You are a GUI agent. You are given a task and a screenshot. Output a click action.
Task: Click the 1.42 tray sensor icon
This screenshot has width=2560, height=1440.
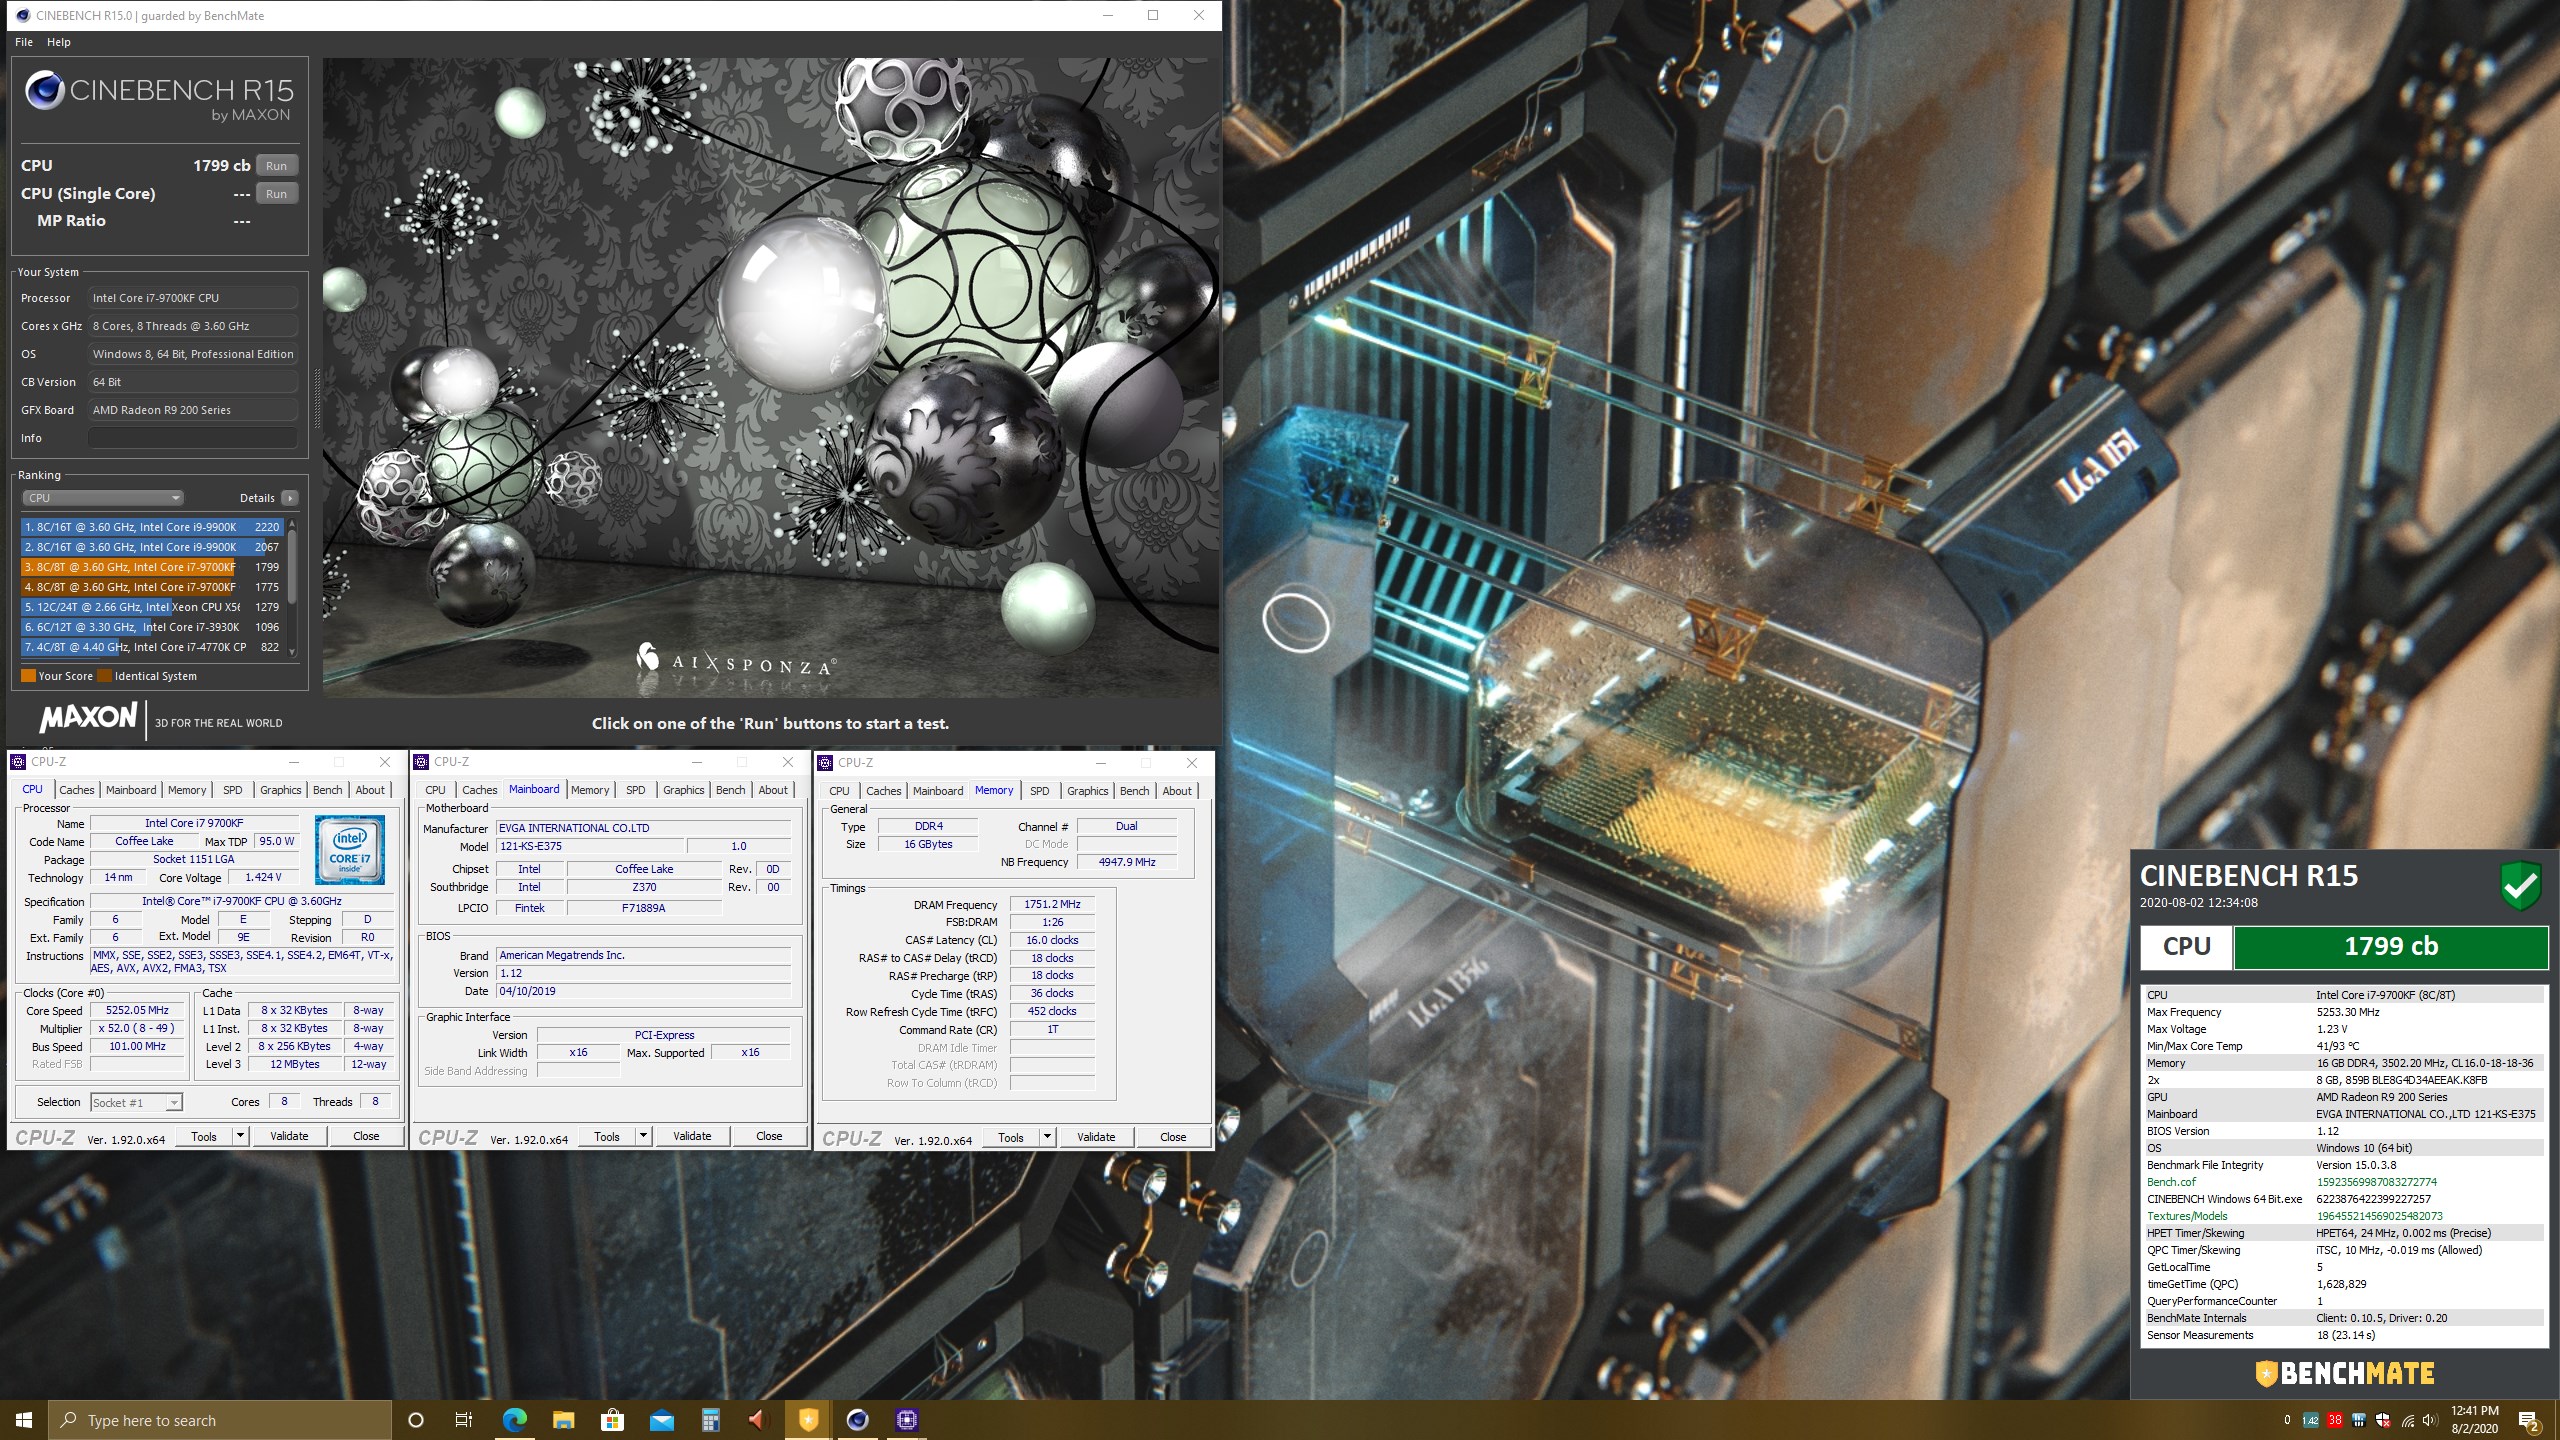[2310, 1420]
